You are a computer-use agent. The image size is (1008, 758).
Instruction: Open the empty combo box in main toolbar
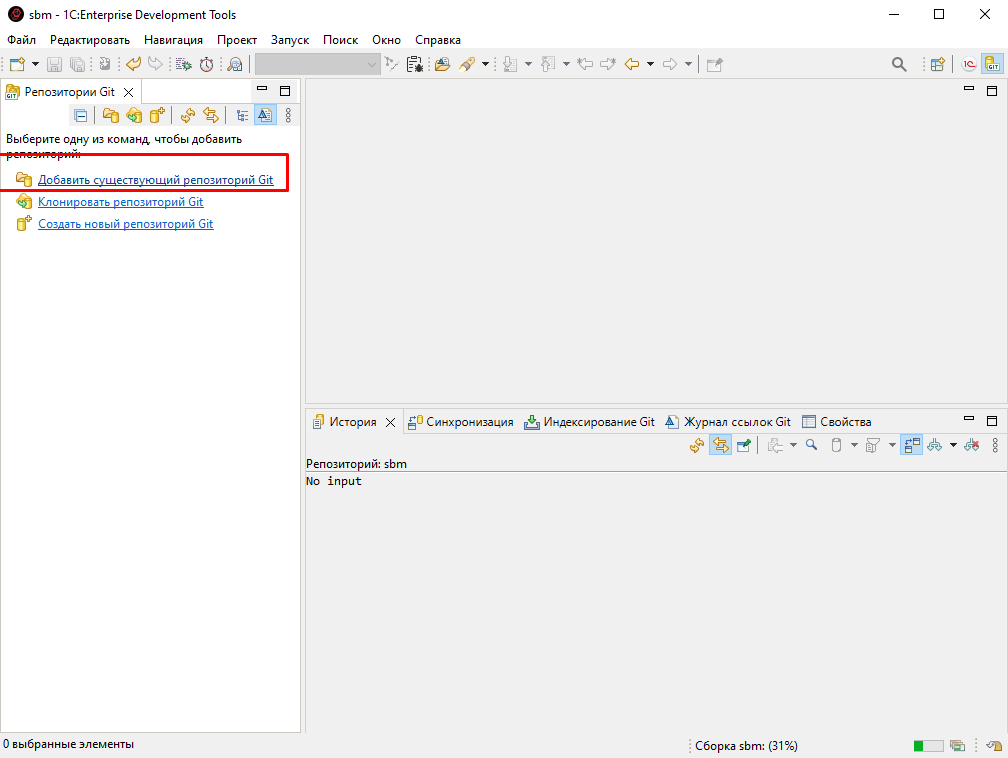(x=317, y=64)
